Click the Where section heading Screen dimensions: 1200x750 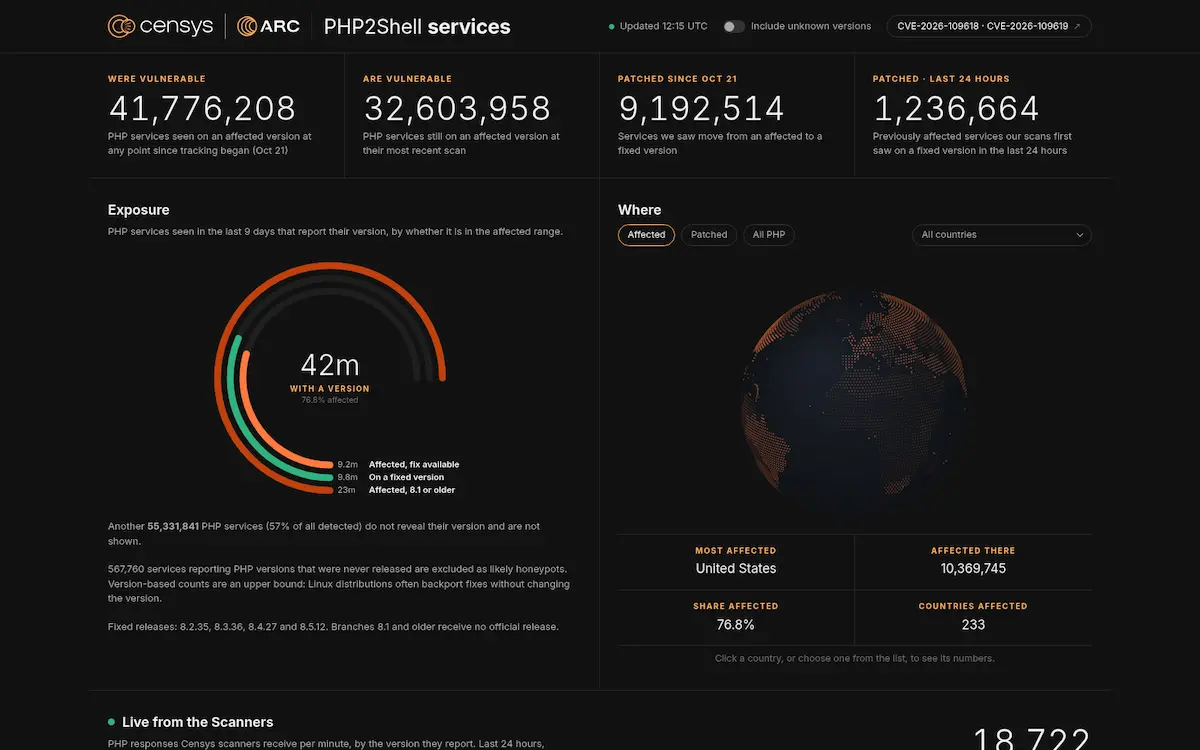[640, 210]
